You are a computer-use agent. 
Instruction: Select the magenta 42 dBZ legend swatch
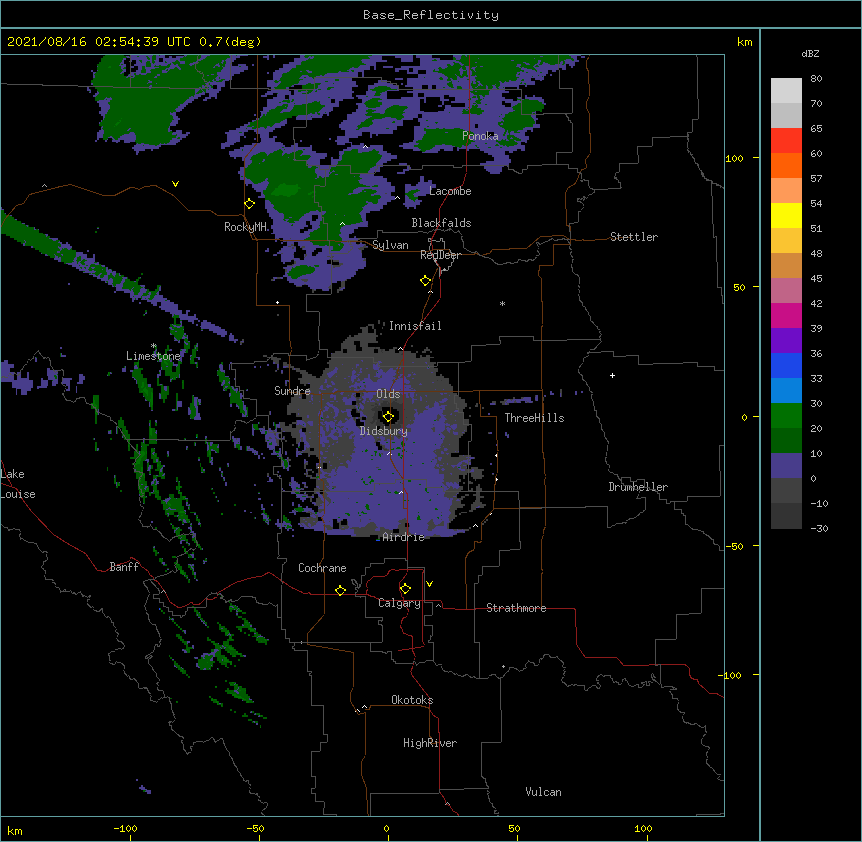click(786, 315)
